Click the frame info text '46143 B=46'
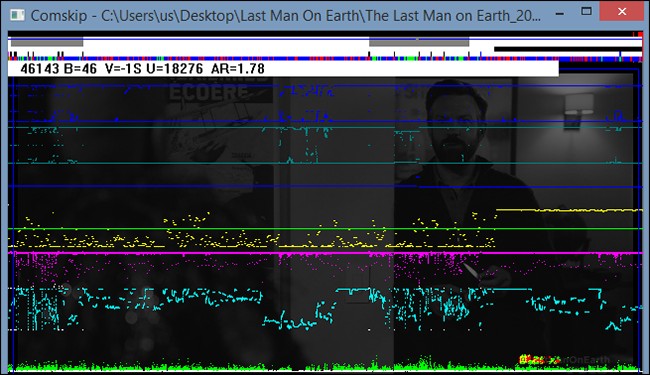 pyautogui.click(x=58, y=69)
